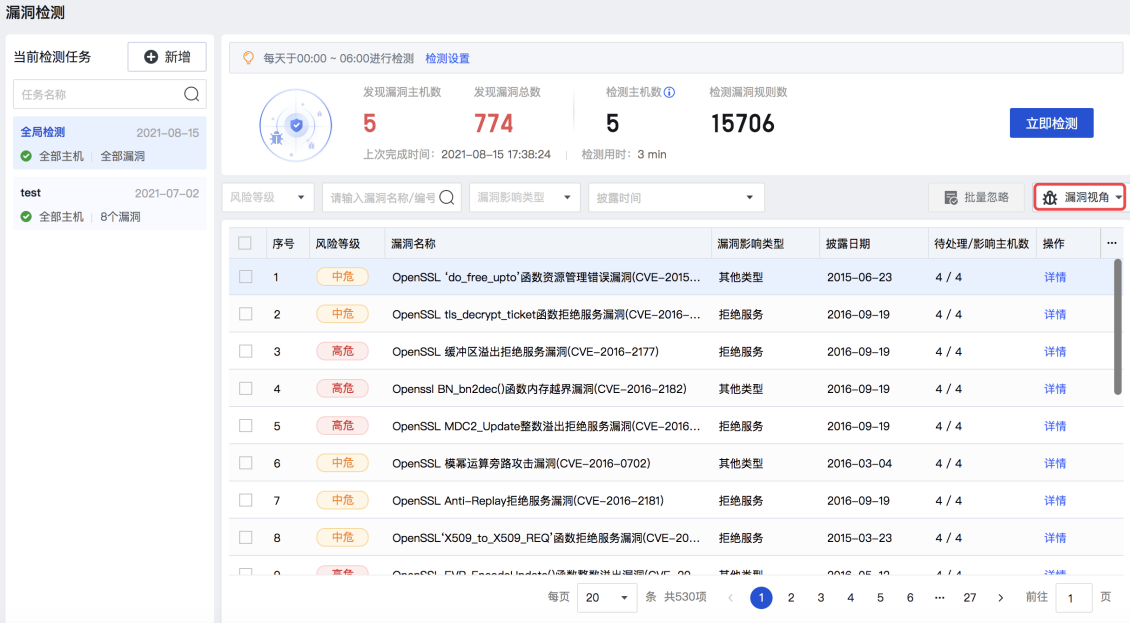Screen dimensions: 1130x623
Task: Expand the 漏洞影响类型 dropdown
Action: click(x=524, y=197)
